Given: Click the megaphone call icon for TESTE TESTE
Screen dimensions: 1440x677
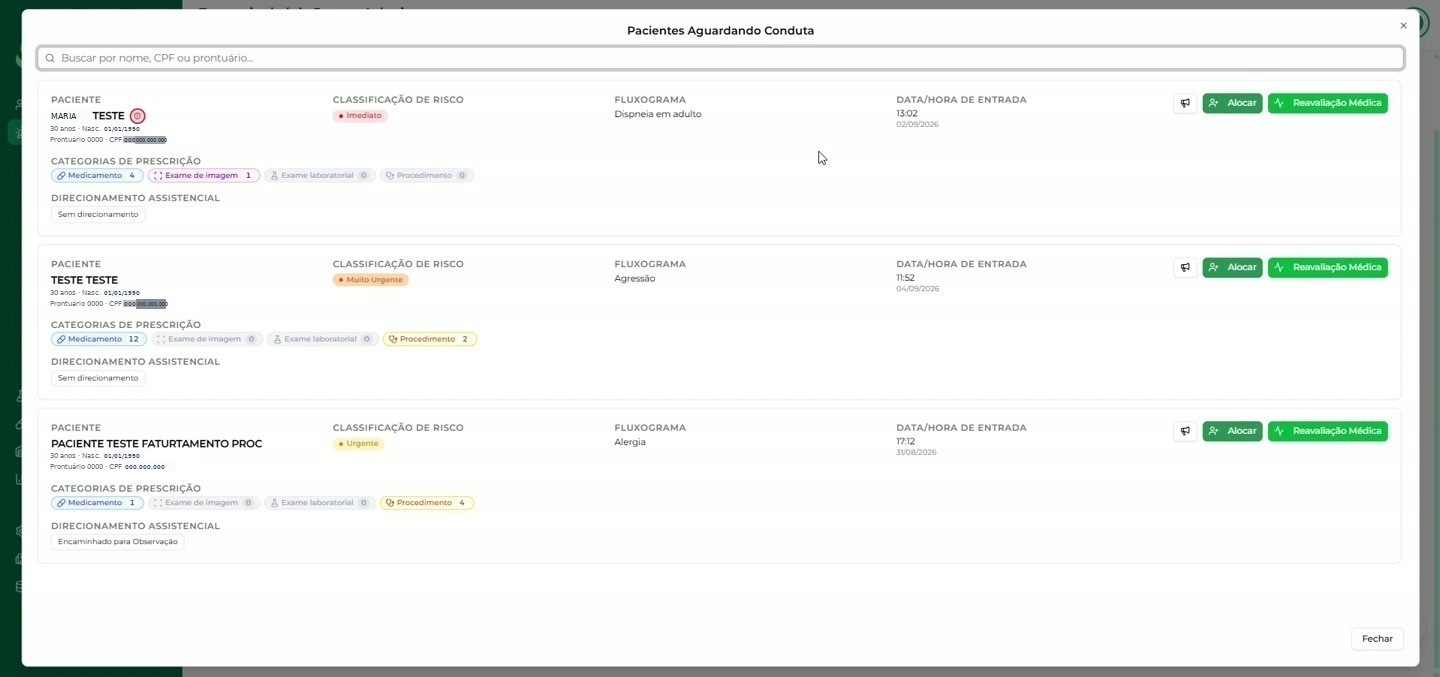Looking at the screenshot, I should coord(1185,267).
